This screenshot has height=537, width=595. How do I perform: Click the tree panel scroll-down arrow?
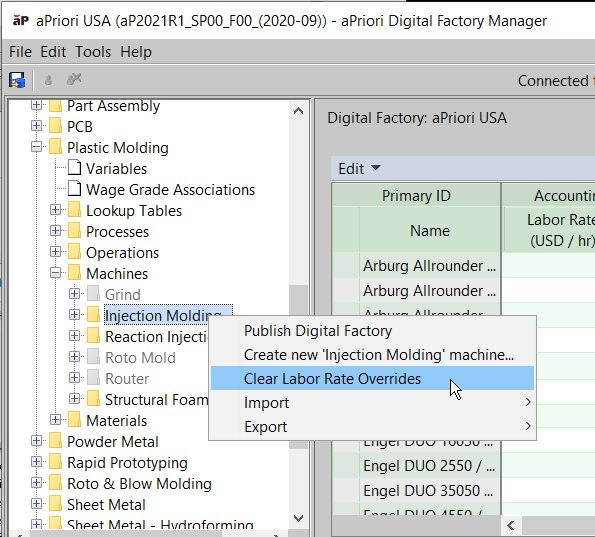pyautogui.click(x=299, y=518)
